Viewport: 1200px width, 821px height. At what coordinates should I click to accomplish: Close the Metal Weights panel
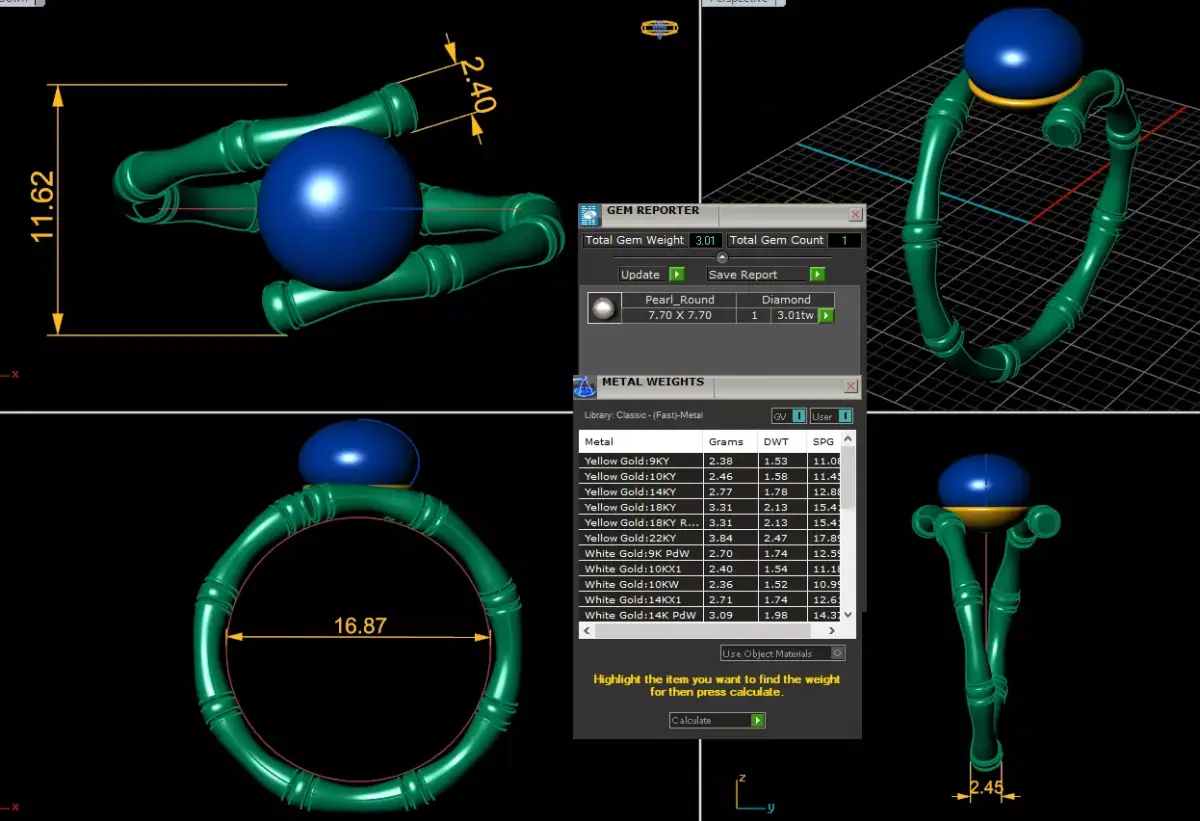coord(850,386)
